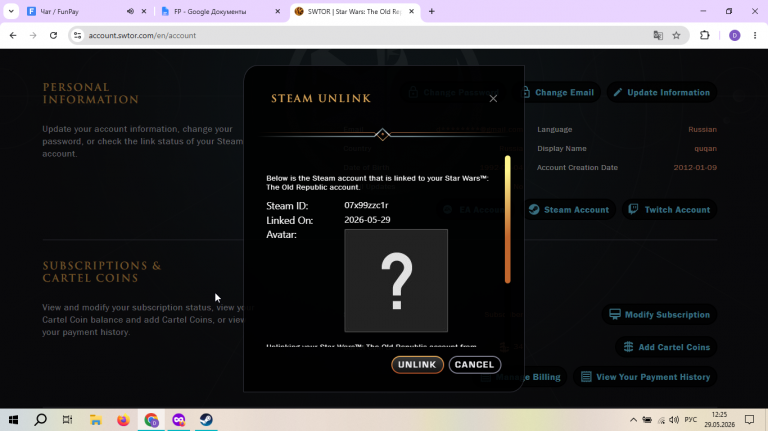Image resolution: width=768 pixels, height=431 pixels.
Task: Open View Your Payment History
Action: coord(645,377)
